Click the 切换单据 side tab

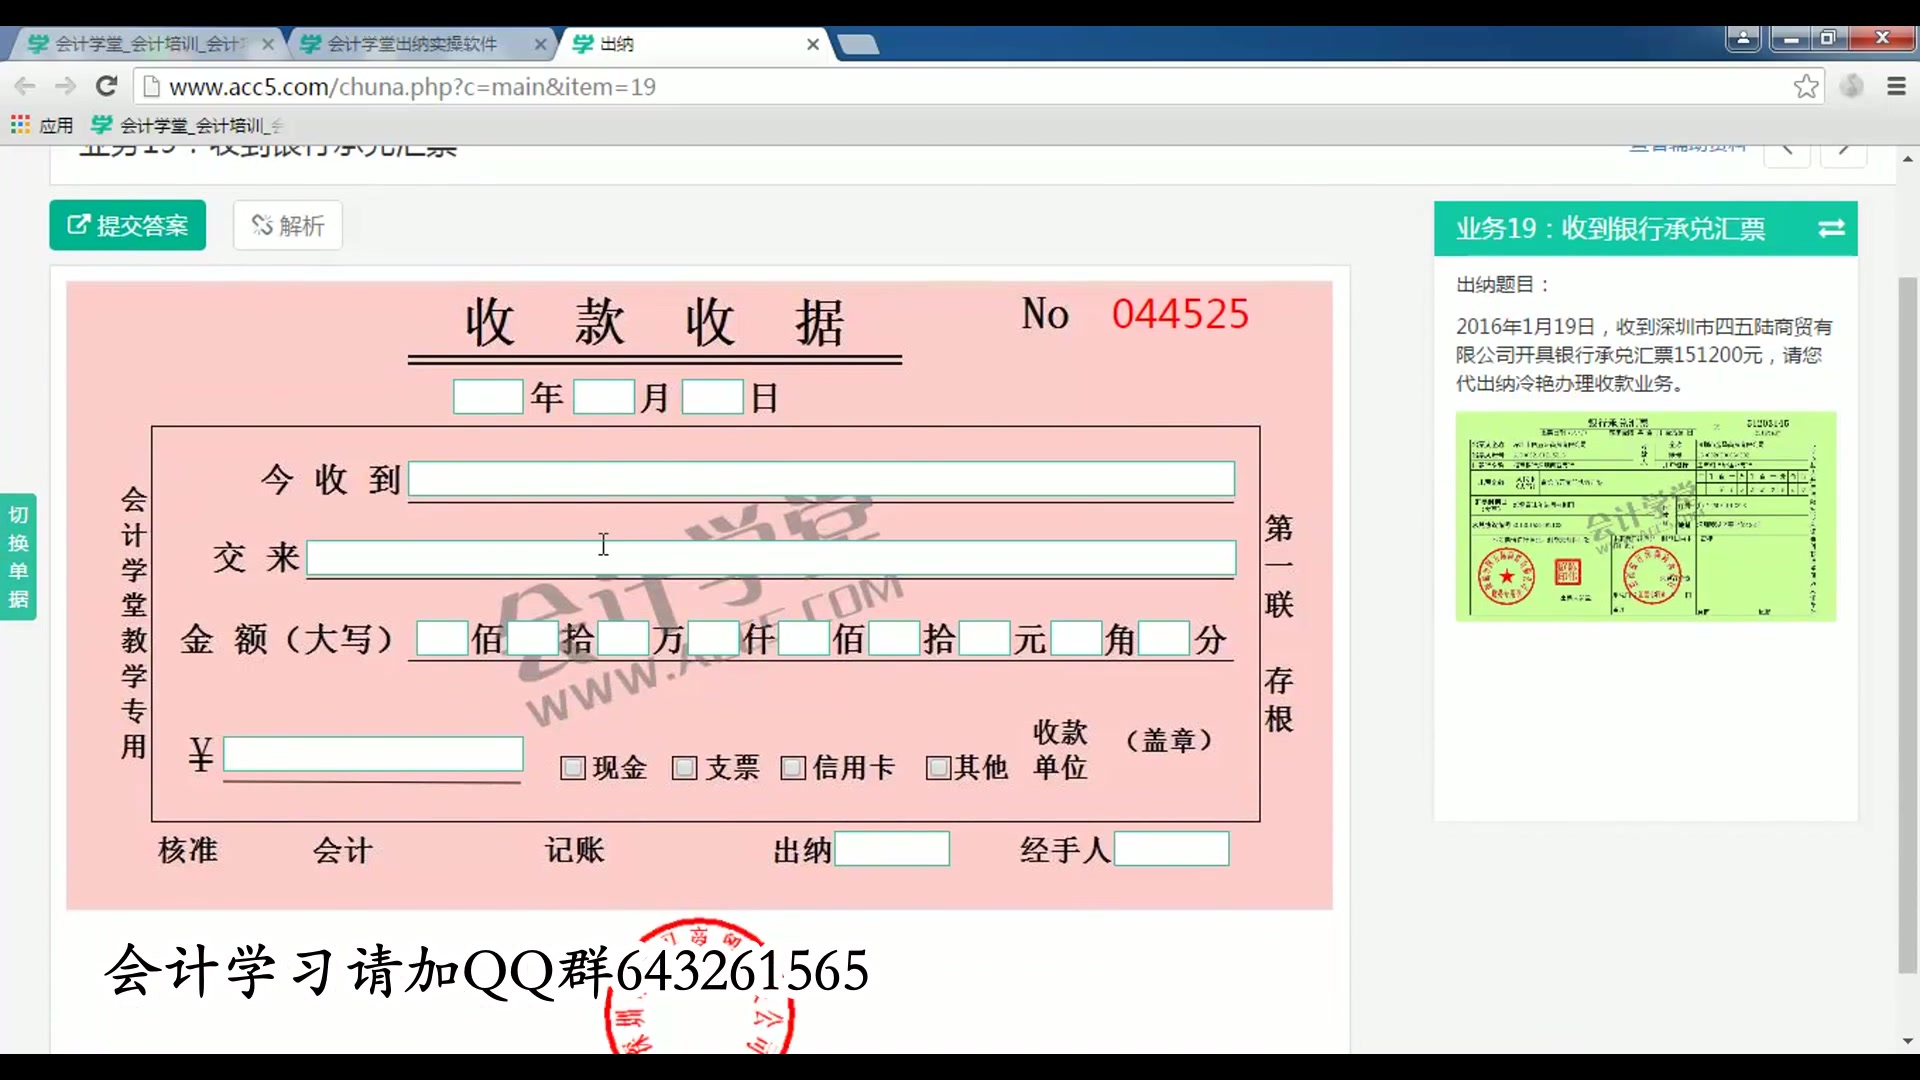pyautogui.click(x=18, y=557)
